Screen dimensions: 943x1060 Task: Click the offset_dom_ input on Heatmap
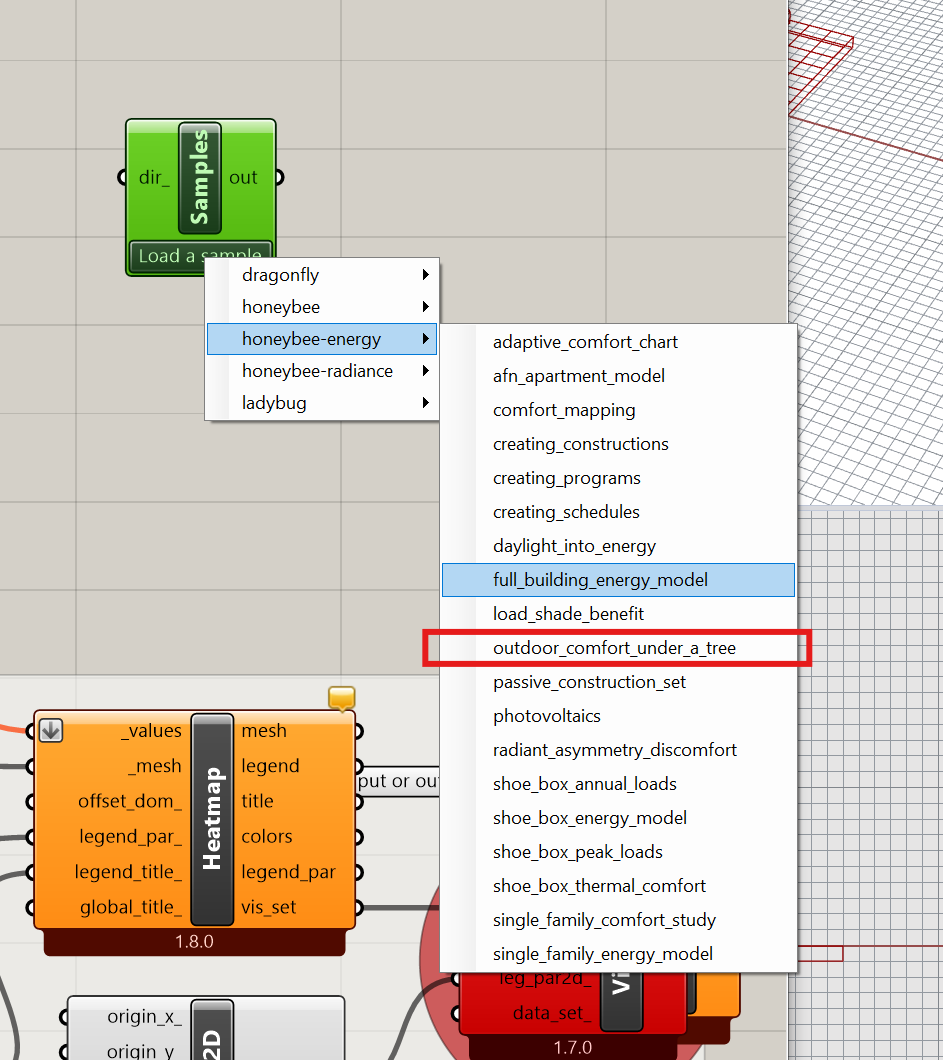[130, 801]
